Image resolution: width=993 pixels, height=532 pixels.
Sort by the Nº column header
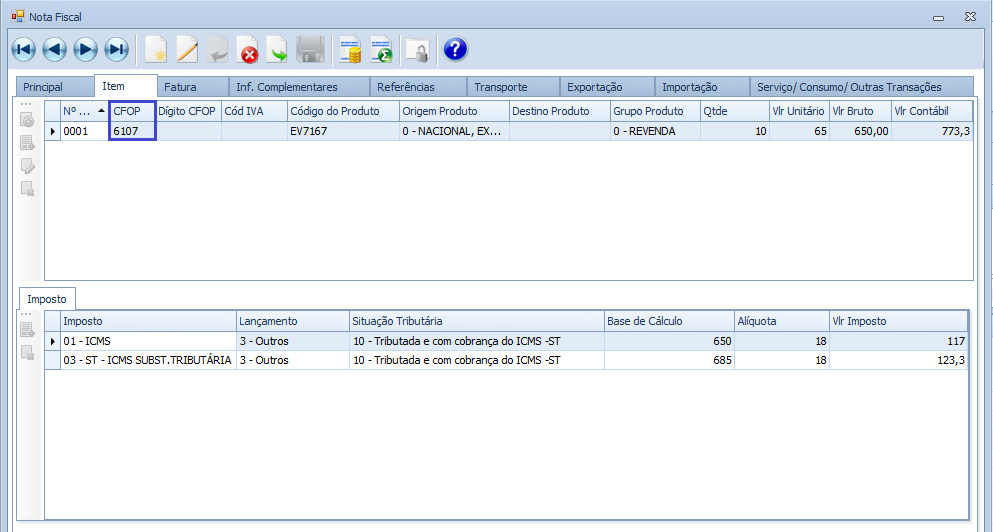[x=78, y=111]
